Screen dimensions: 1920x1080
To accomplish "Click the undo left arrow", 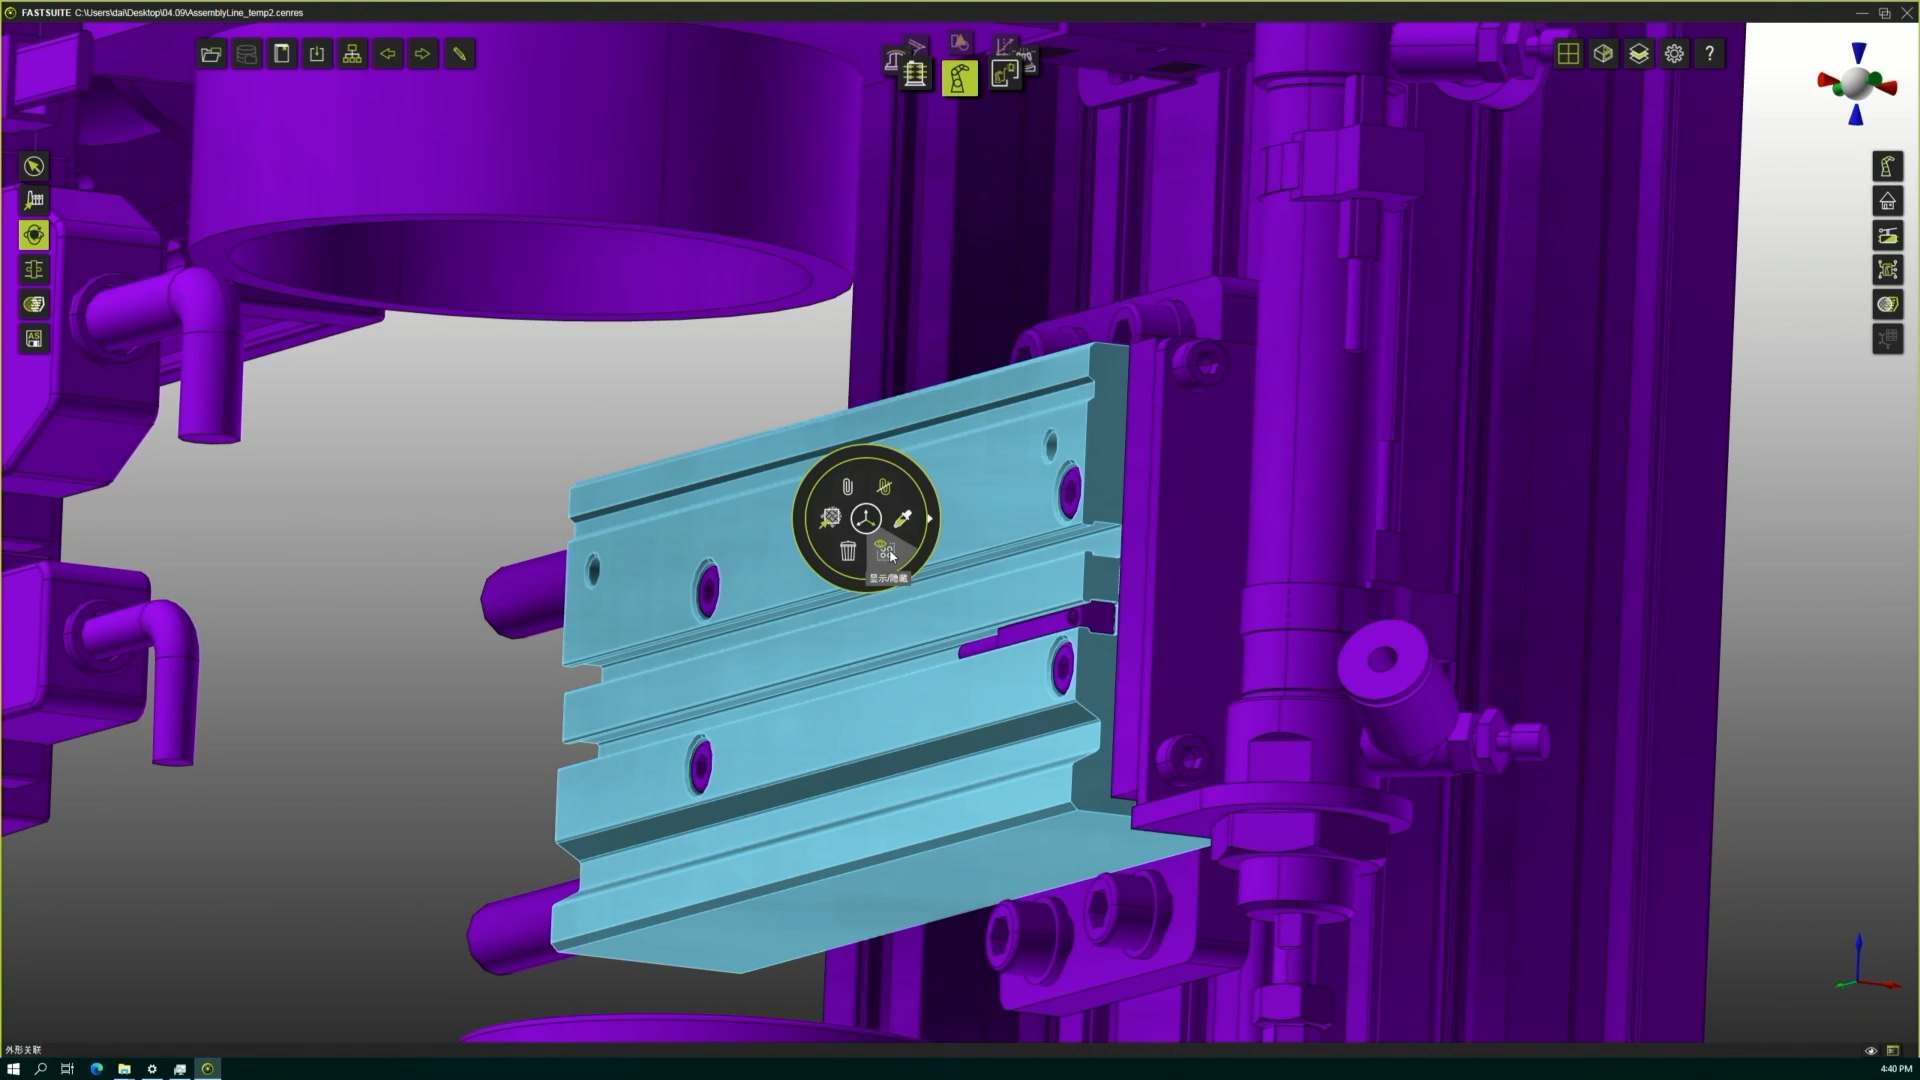I will (x=388, y=54).
